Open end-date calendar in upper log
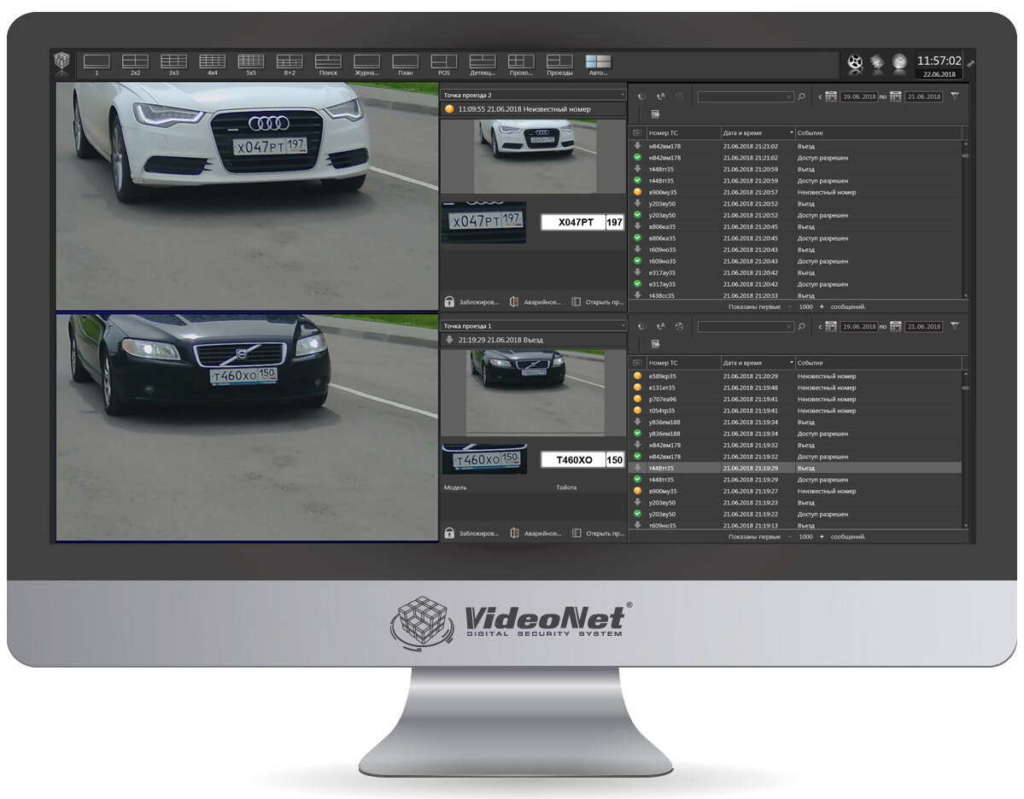 895,97
